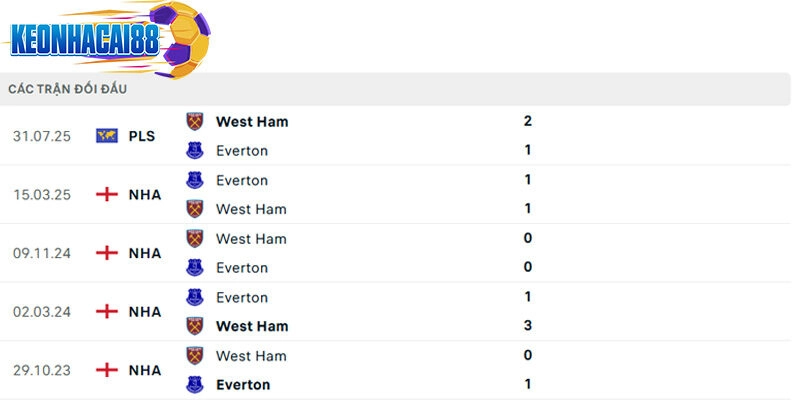This screenshot has width=800, height=400.
Task: Click Everton crest in 29.10.23 match
Action: (195, 384)
